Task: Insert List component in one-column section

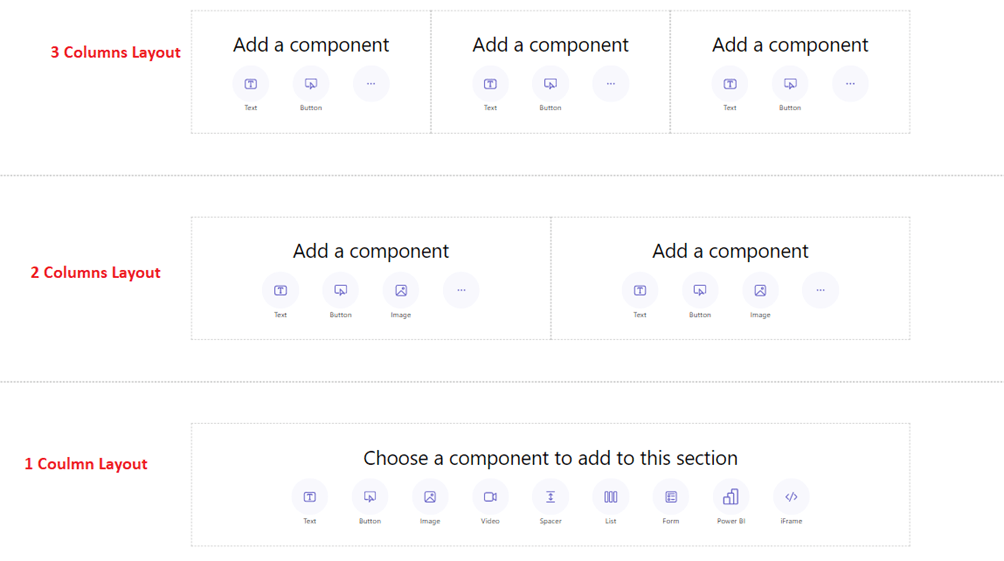Action: pos(610,497)
